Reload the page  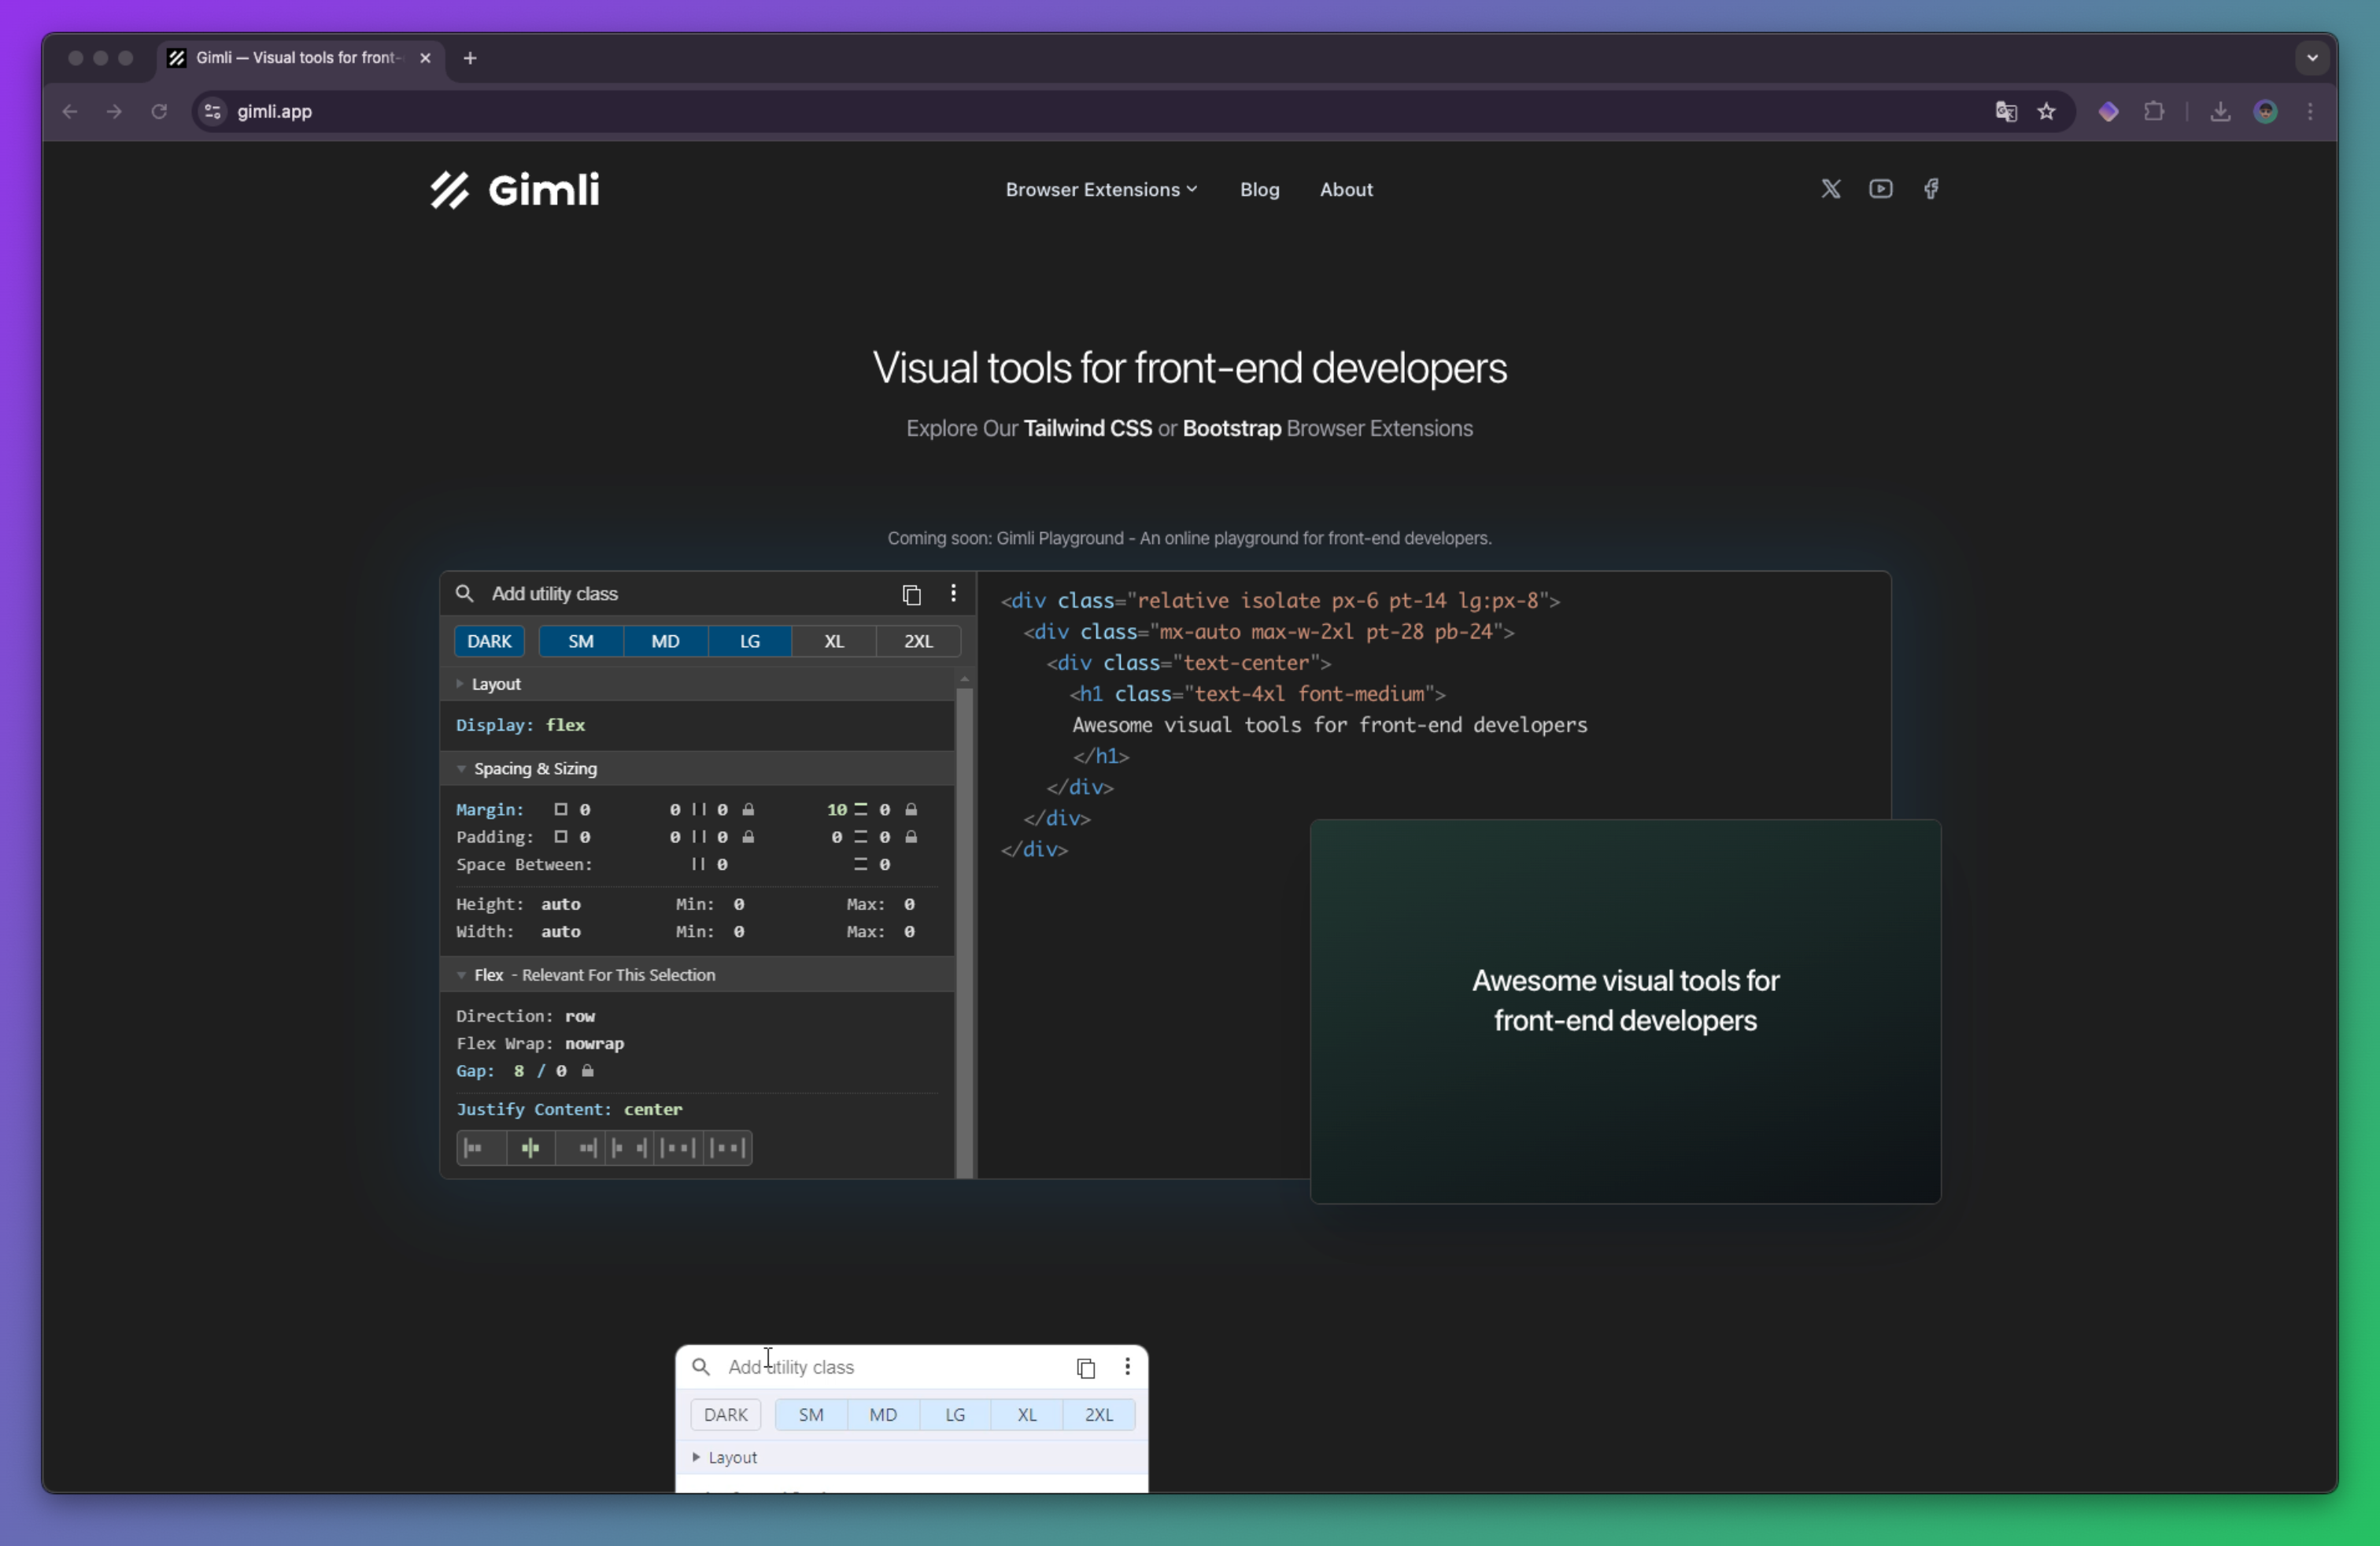click(x=159, y=112)
